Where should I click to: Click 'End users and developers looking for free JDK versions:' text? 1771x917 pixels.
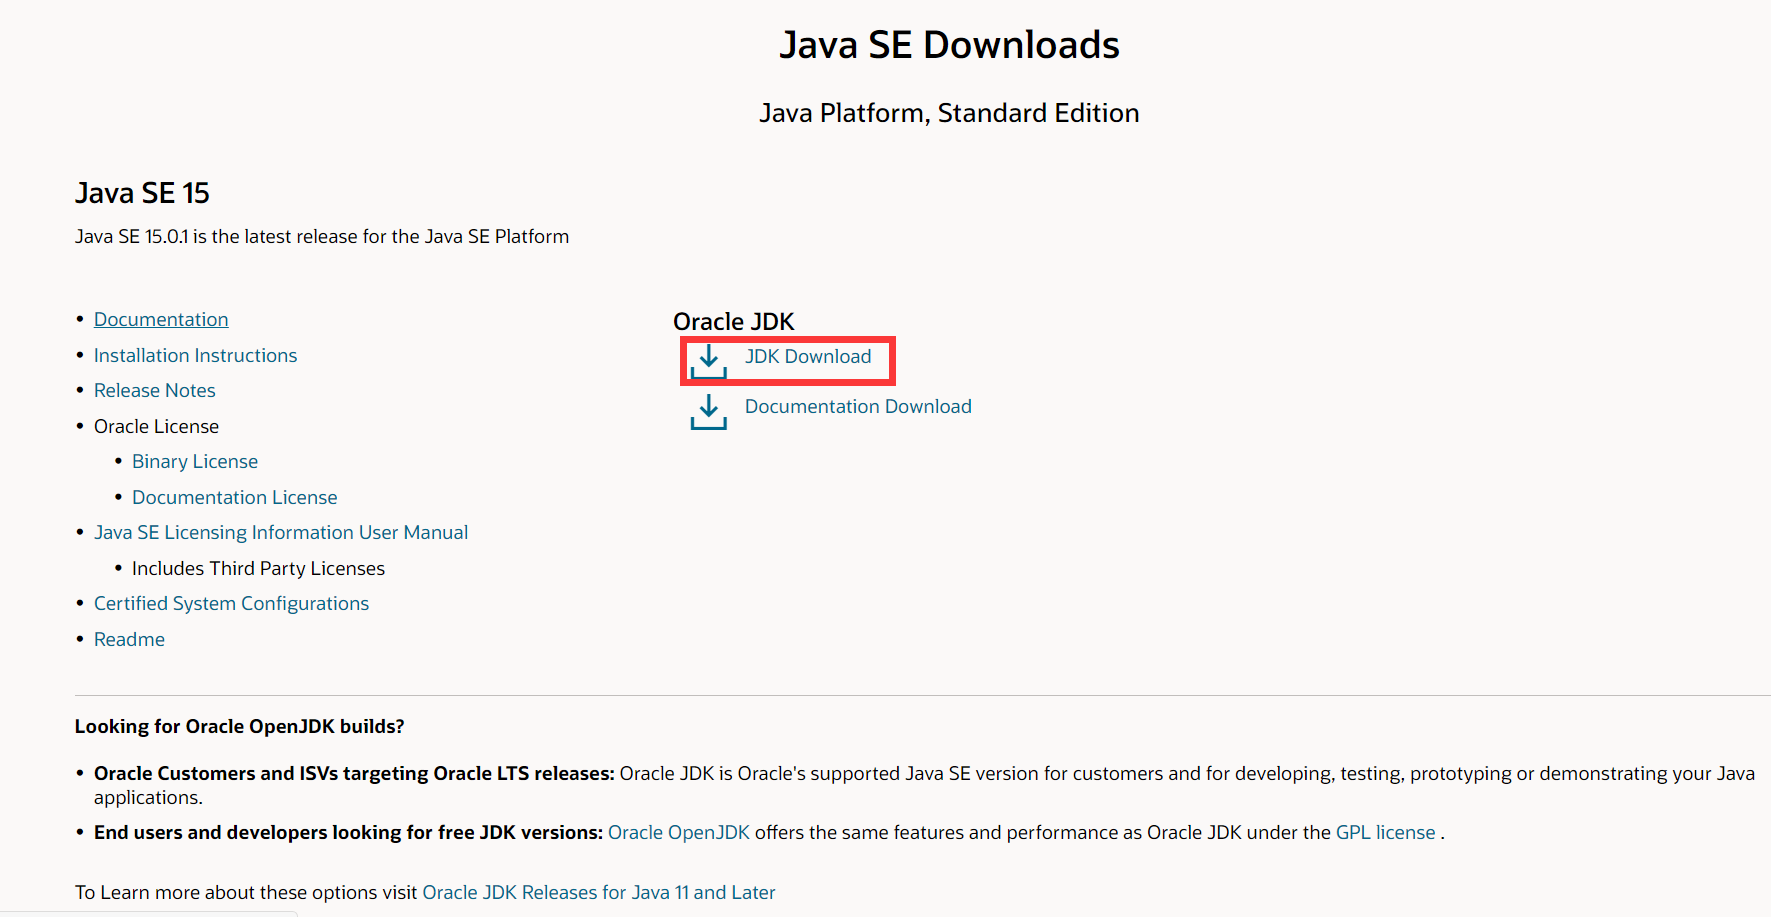pyautogui.click(x=348, y=833)
